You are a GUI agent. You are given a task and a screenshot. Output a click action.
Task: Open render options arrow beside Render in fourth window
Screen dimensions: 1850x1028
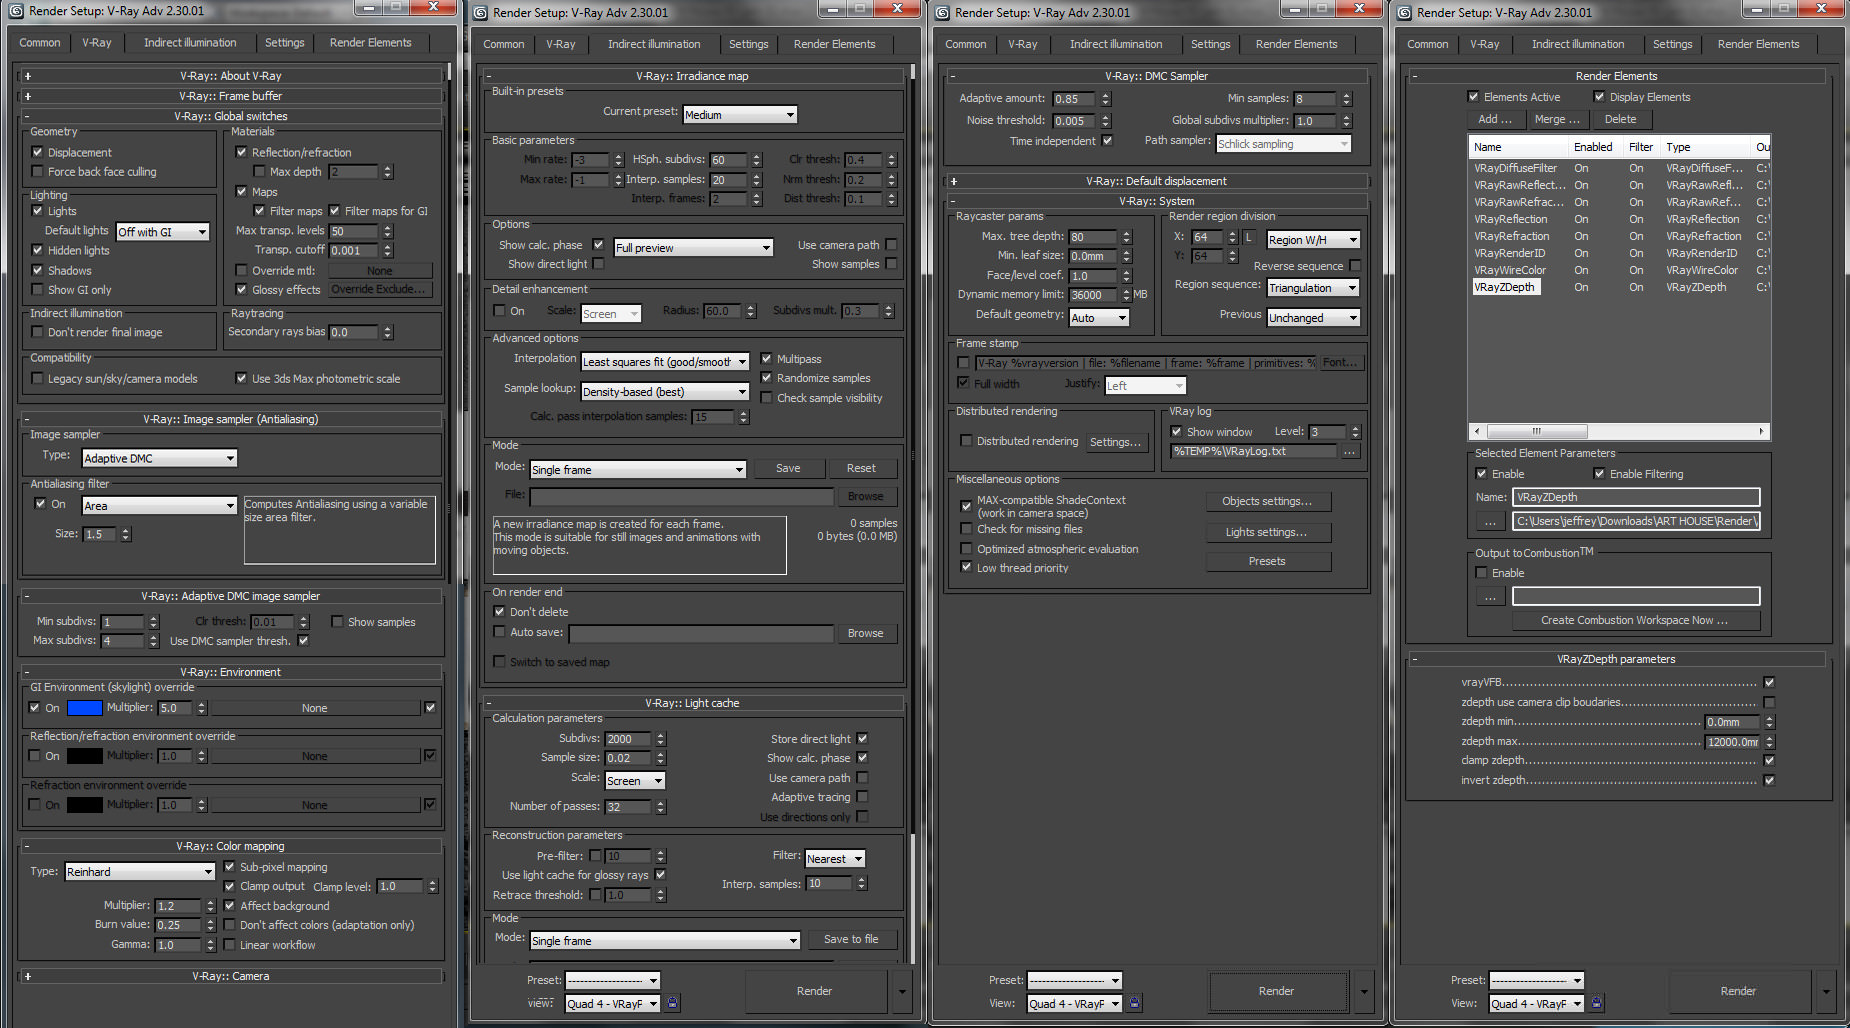click(x=1826, y=991)
